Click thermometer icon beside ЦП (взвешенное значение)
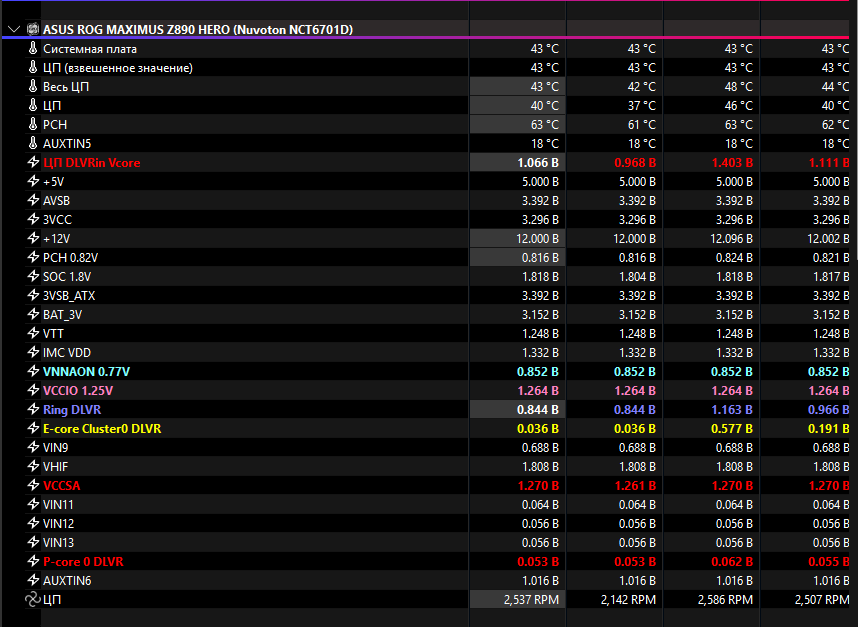858x627 pixels. tap(33, 68)
